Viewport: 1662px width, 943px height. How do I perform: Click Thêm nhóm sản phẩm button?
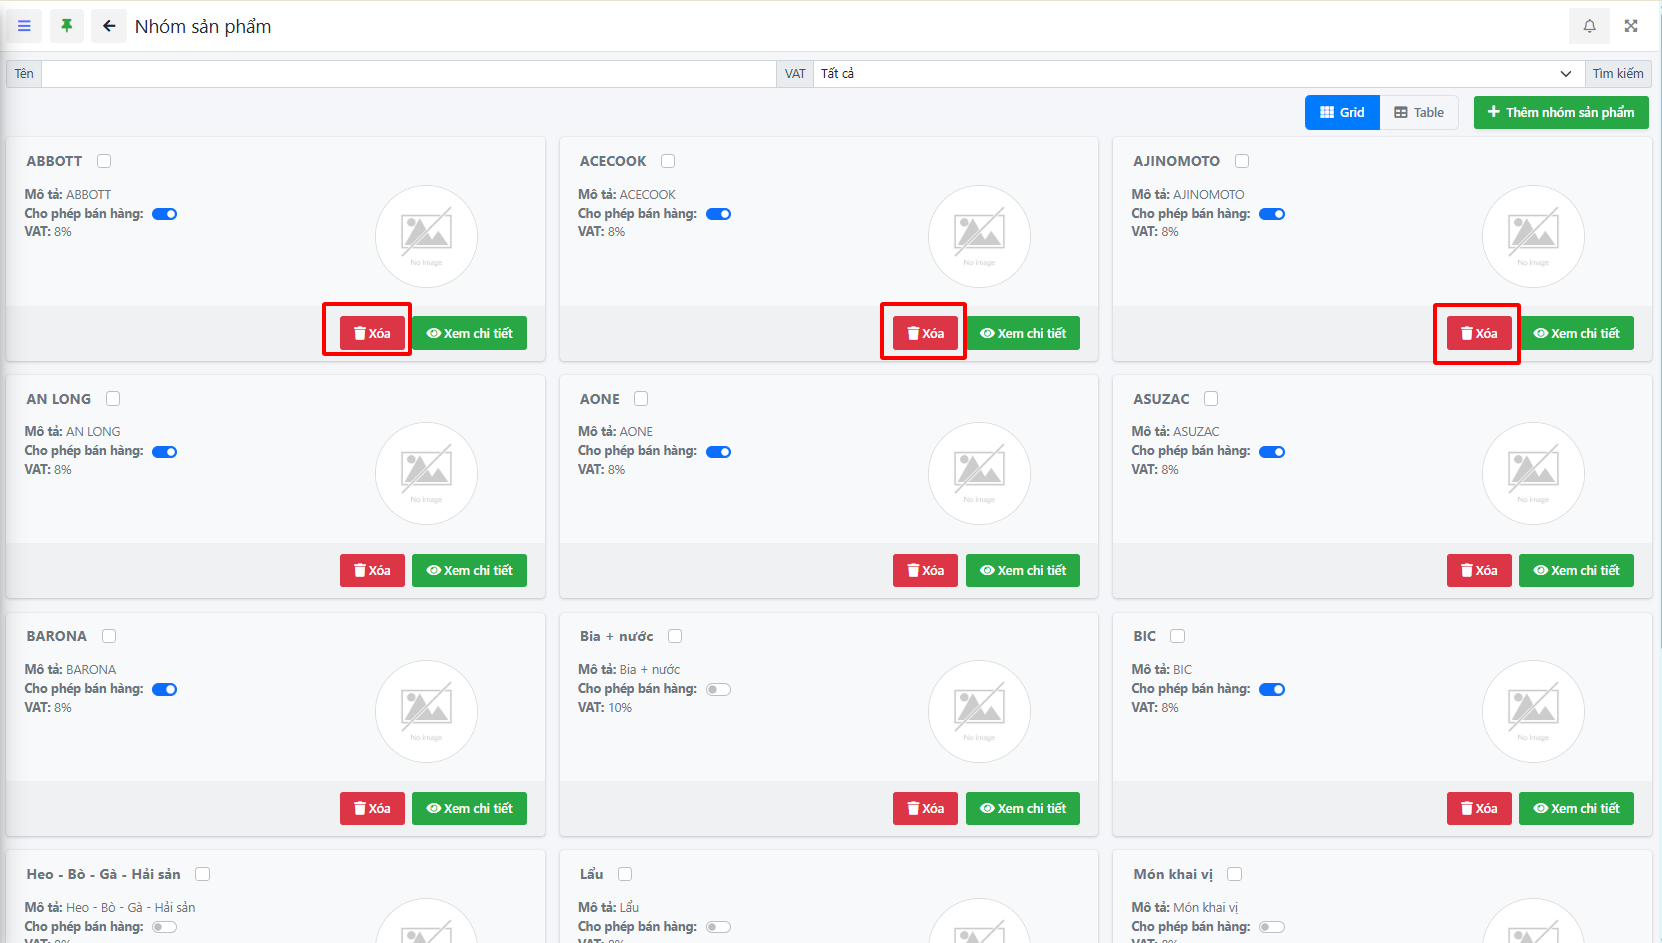click(1560, 113)
